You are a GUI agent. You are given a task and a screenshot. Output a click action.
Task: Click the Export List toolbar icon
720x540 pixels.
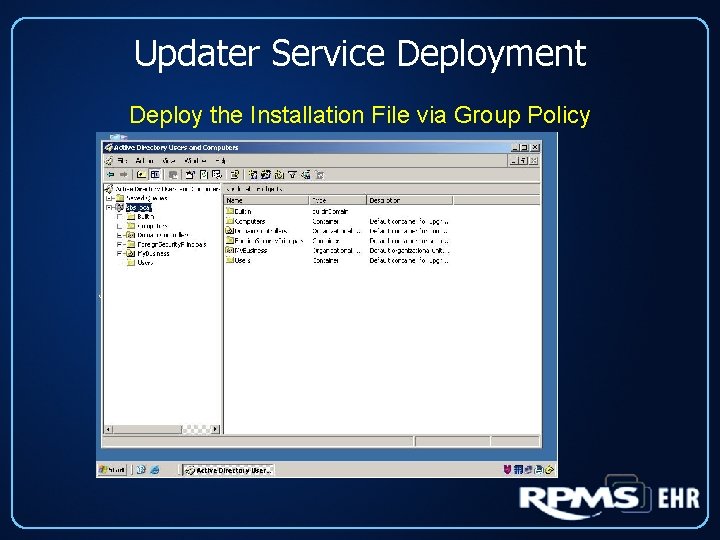(x=217, y=175)
